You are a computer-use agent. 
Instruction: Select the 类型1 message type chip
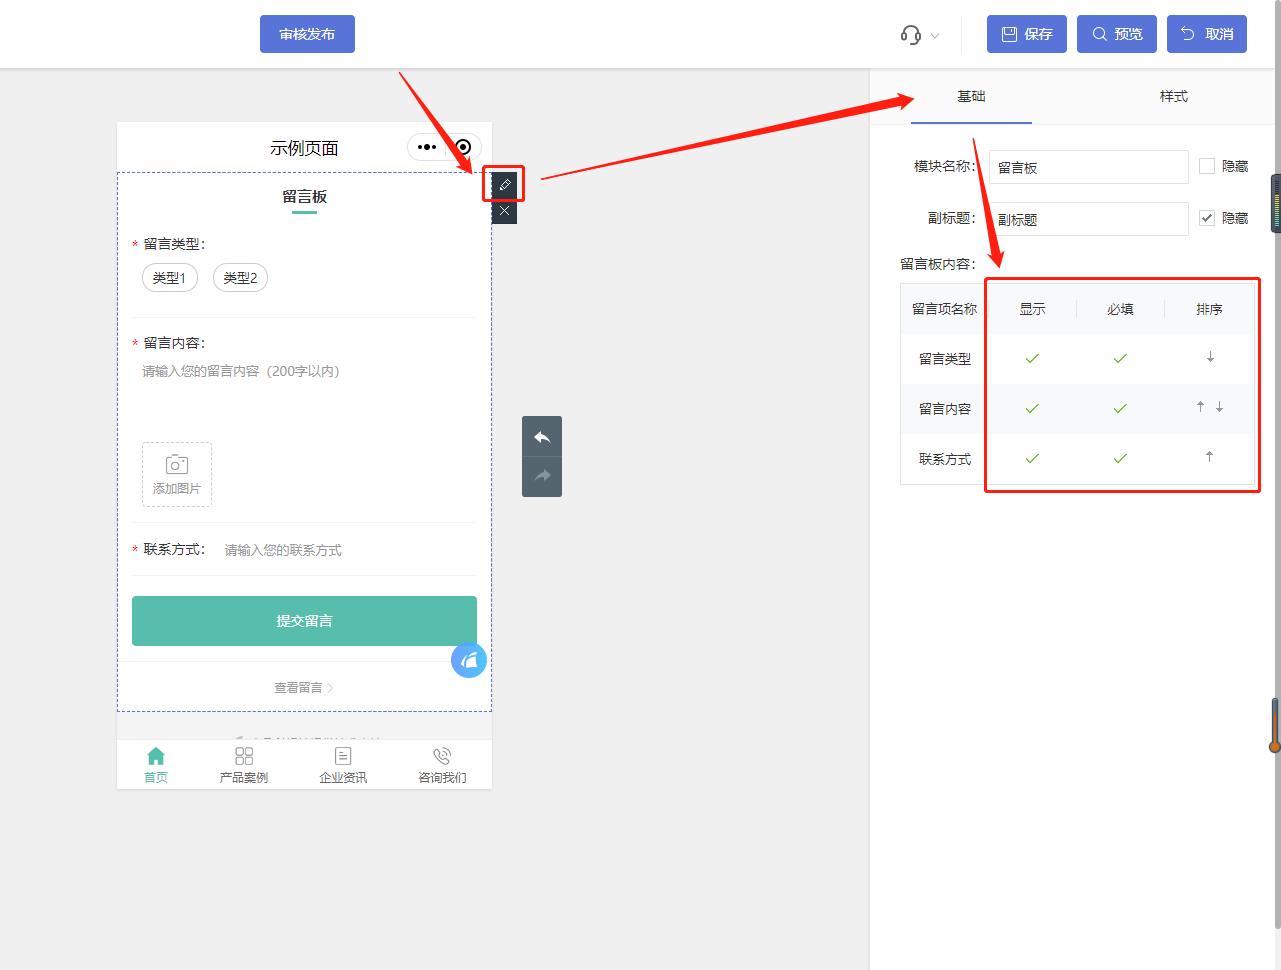tap(169, 277)
